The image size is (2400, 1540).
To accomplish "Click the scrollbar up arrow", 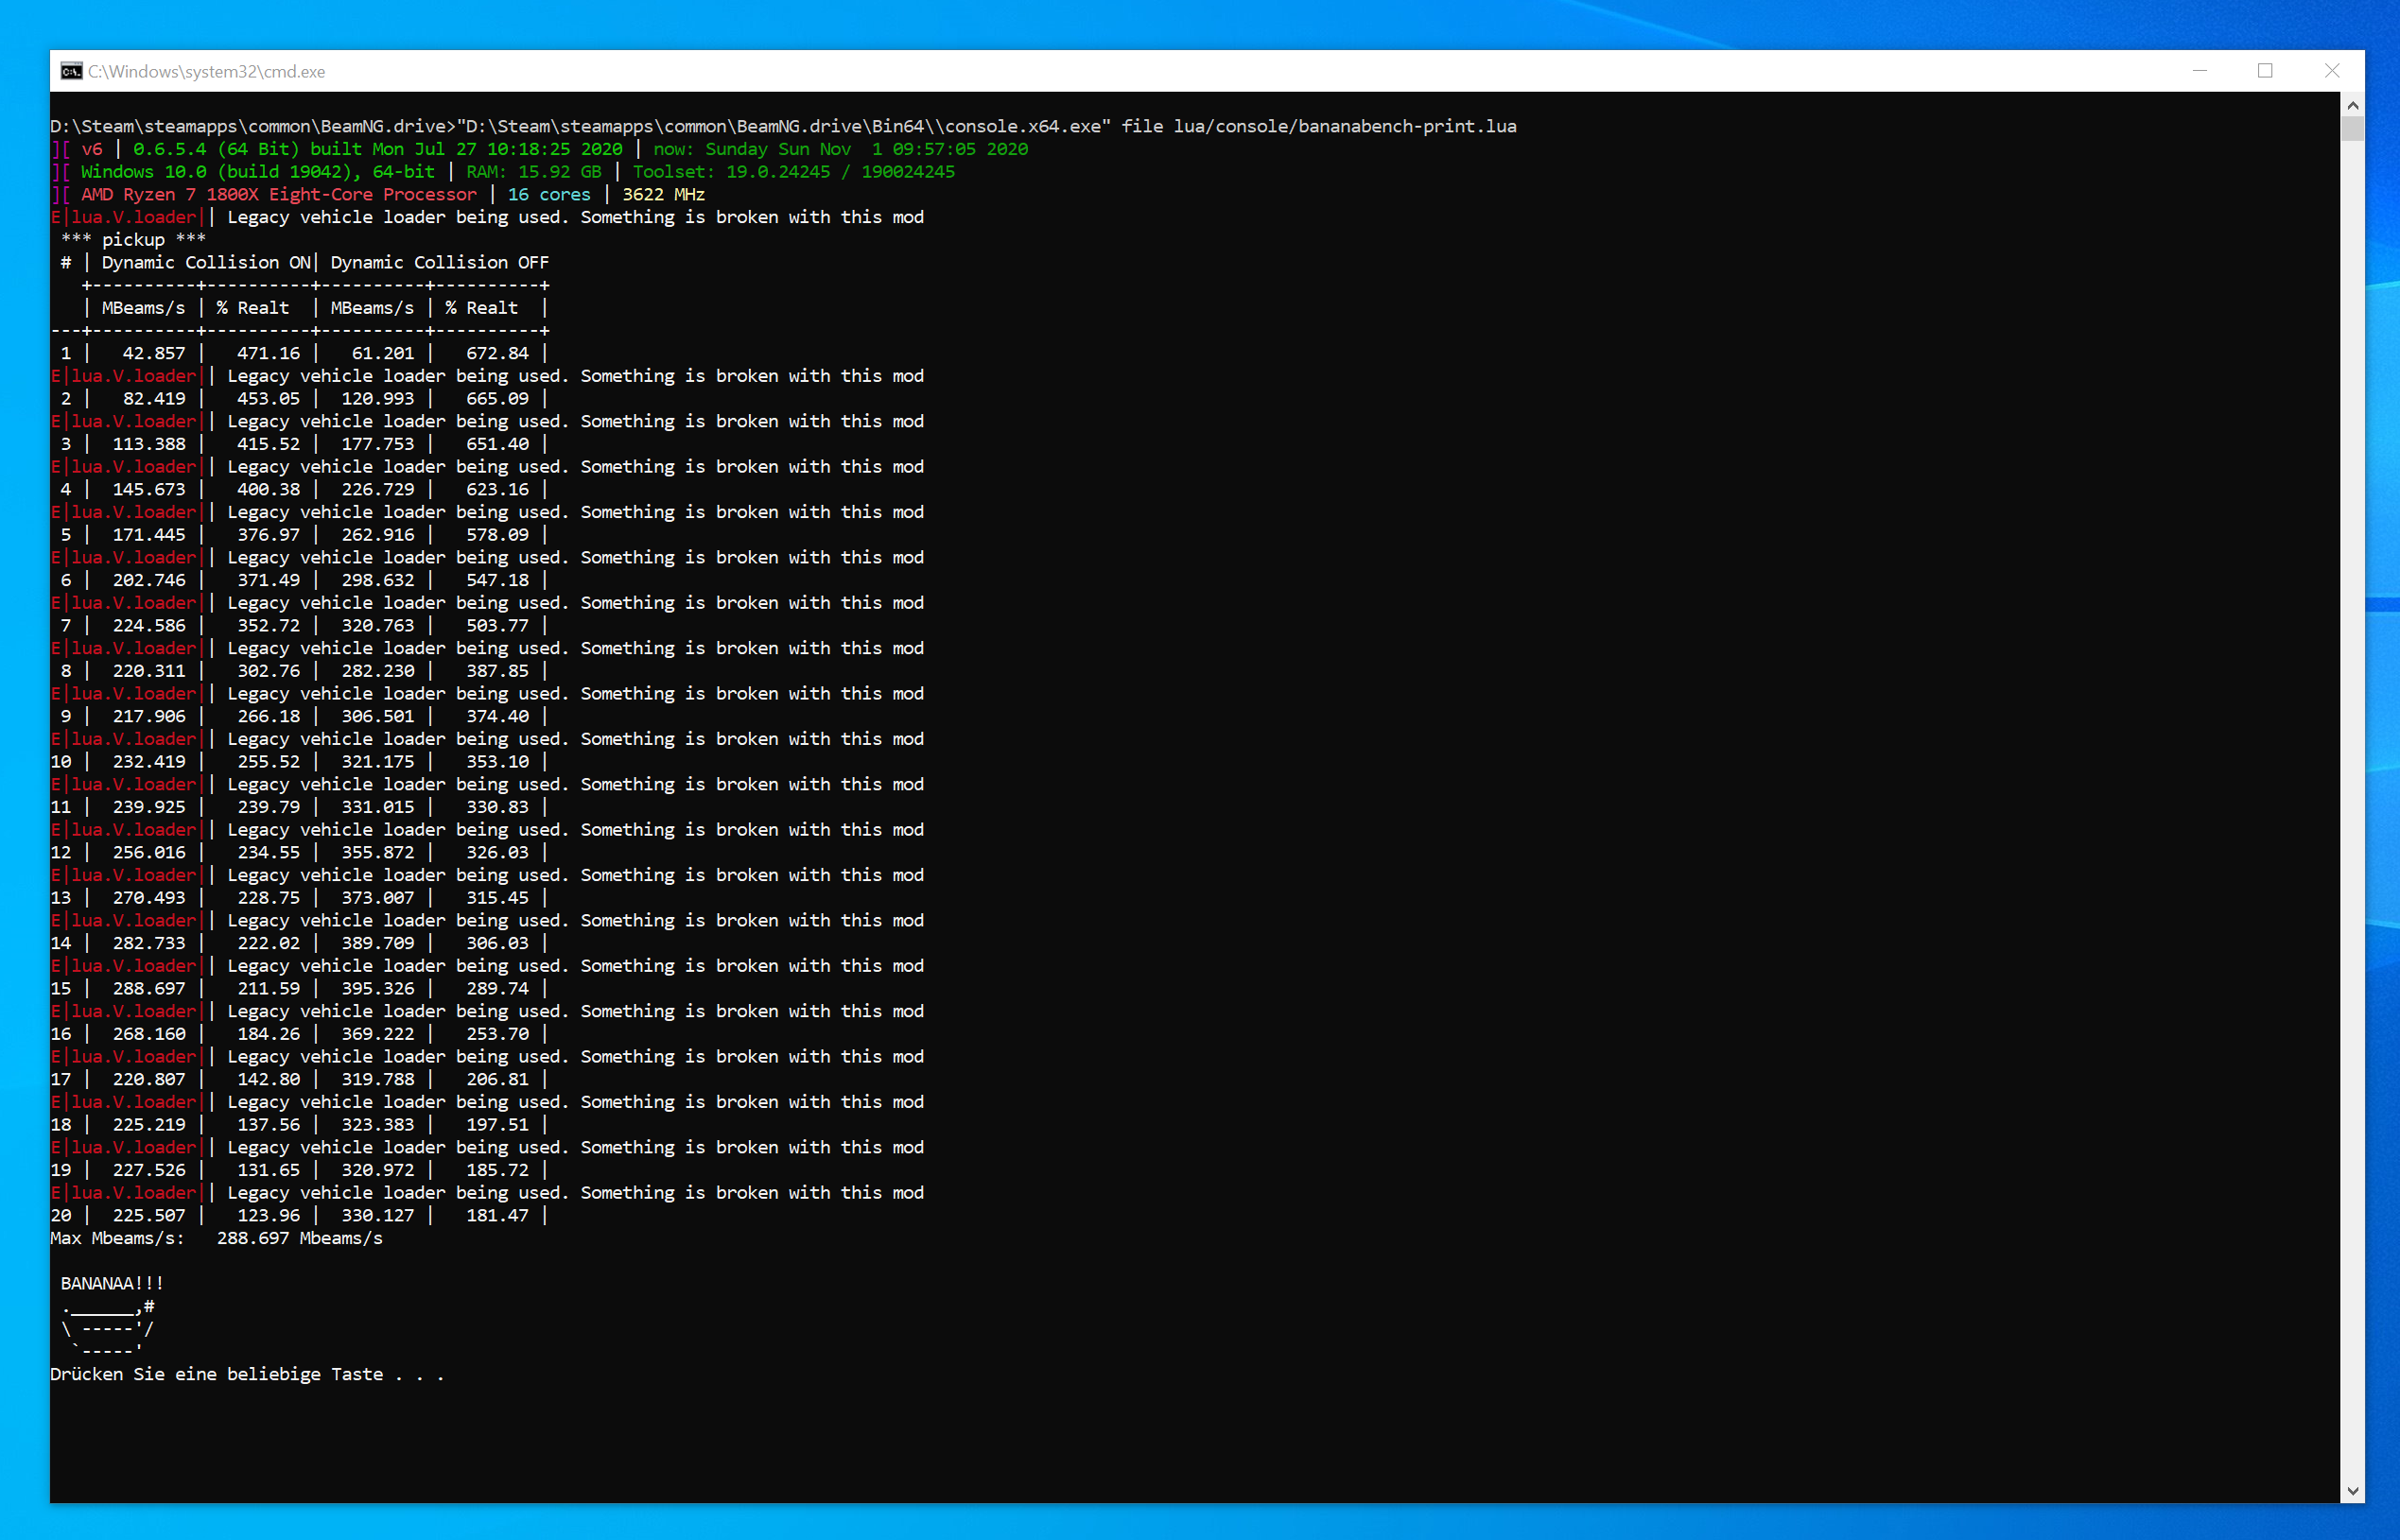I will pos(2352,105).
